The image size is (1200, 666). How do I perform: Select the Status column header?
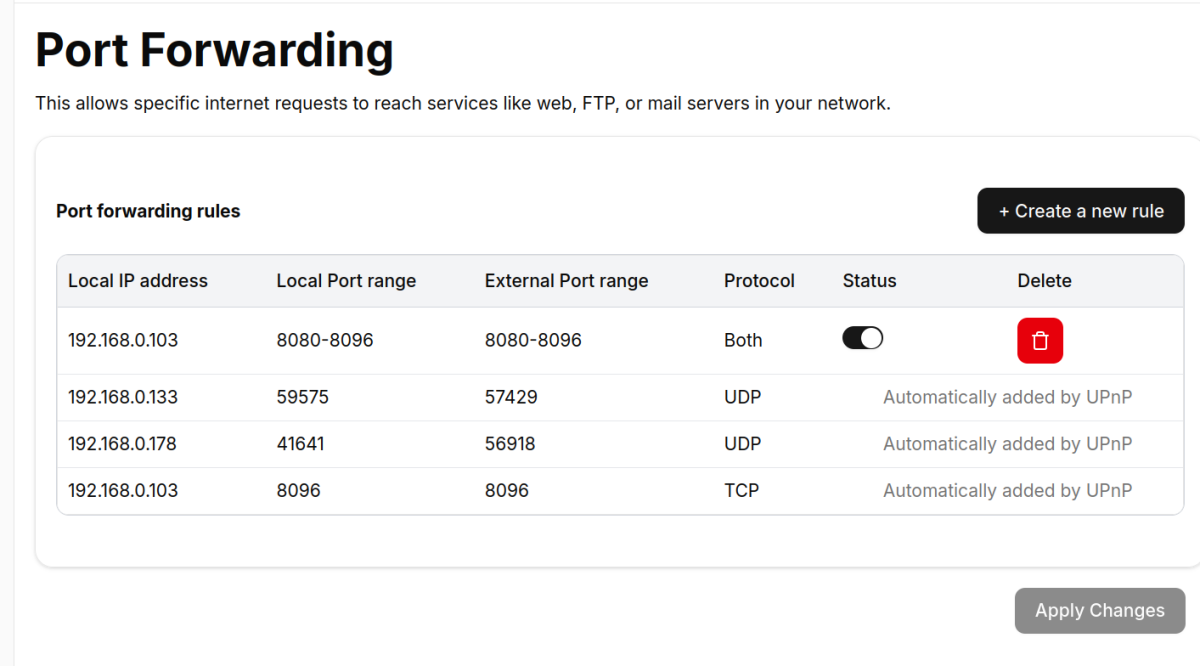tap(870, 281)
